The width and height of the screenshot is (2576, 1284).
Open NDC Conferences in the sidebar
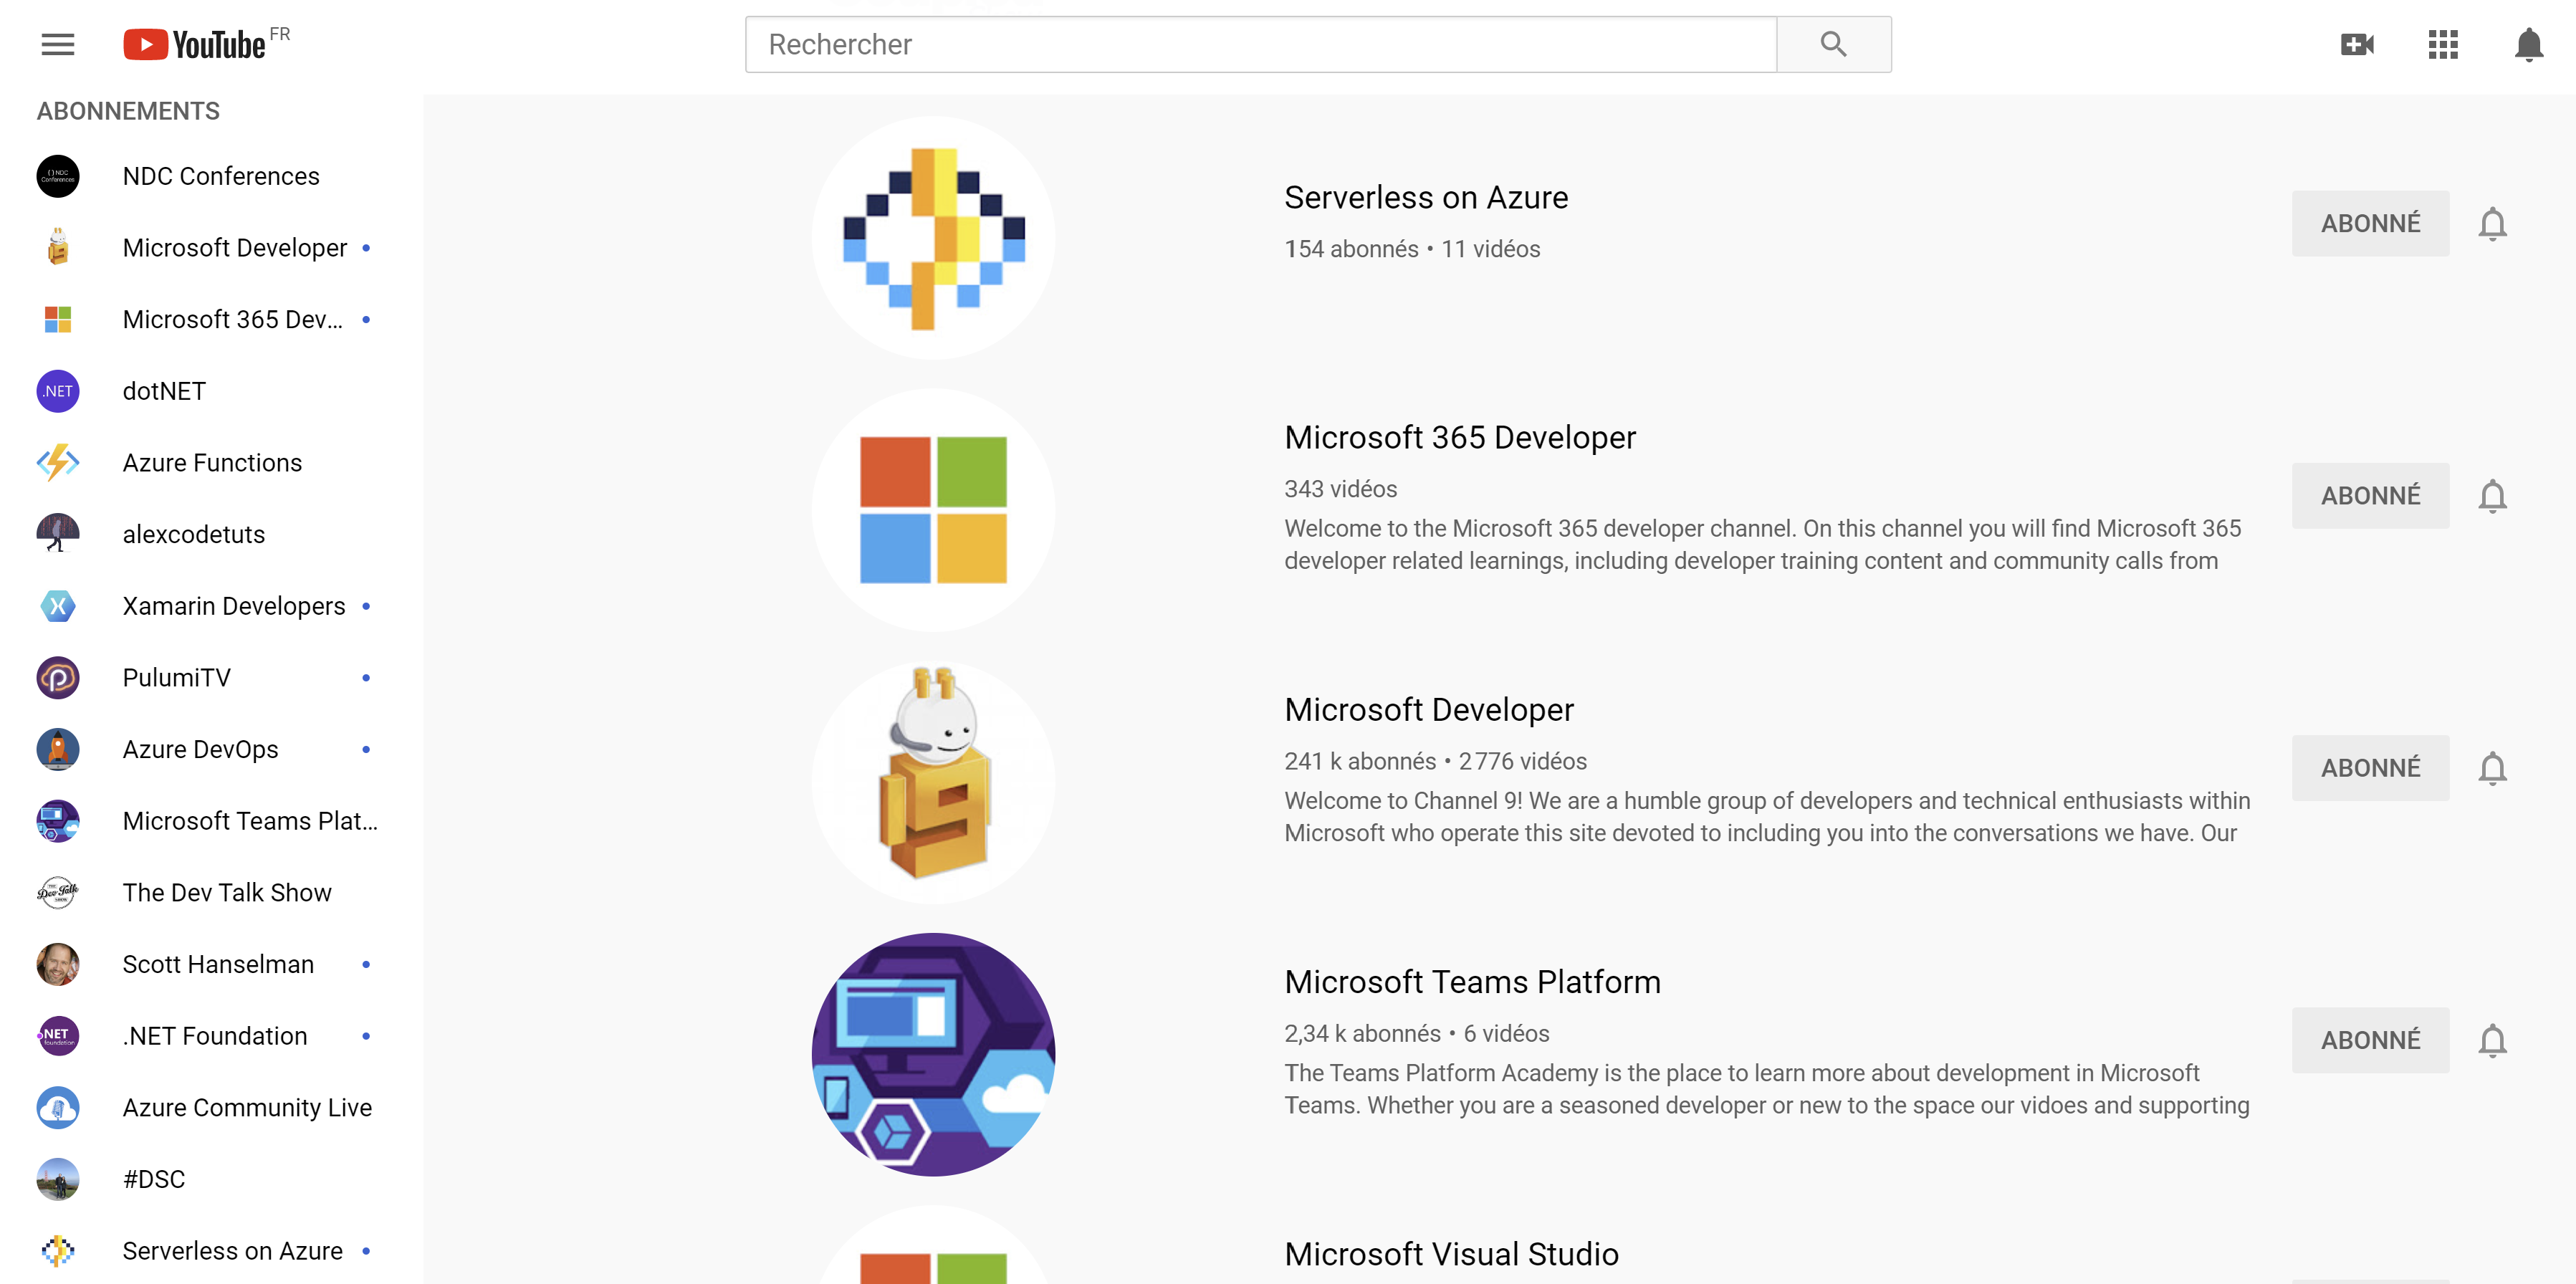221,176
